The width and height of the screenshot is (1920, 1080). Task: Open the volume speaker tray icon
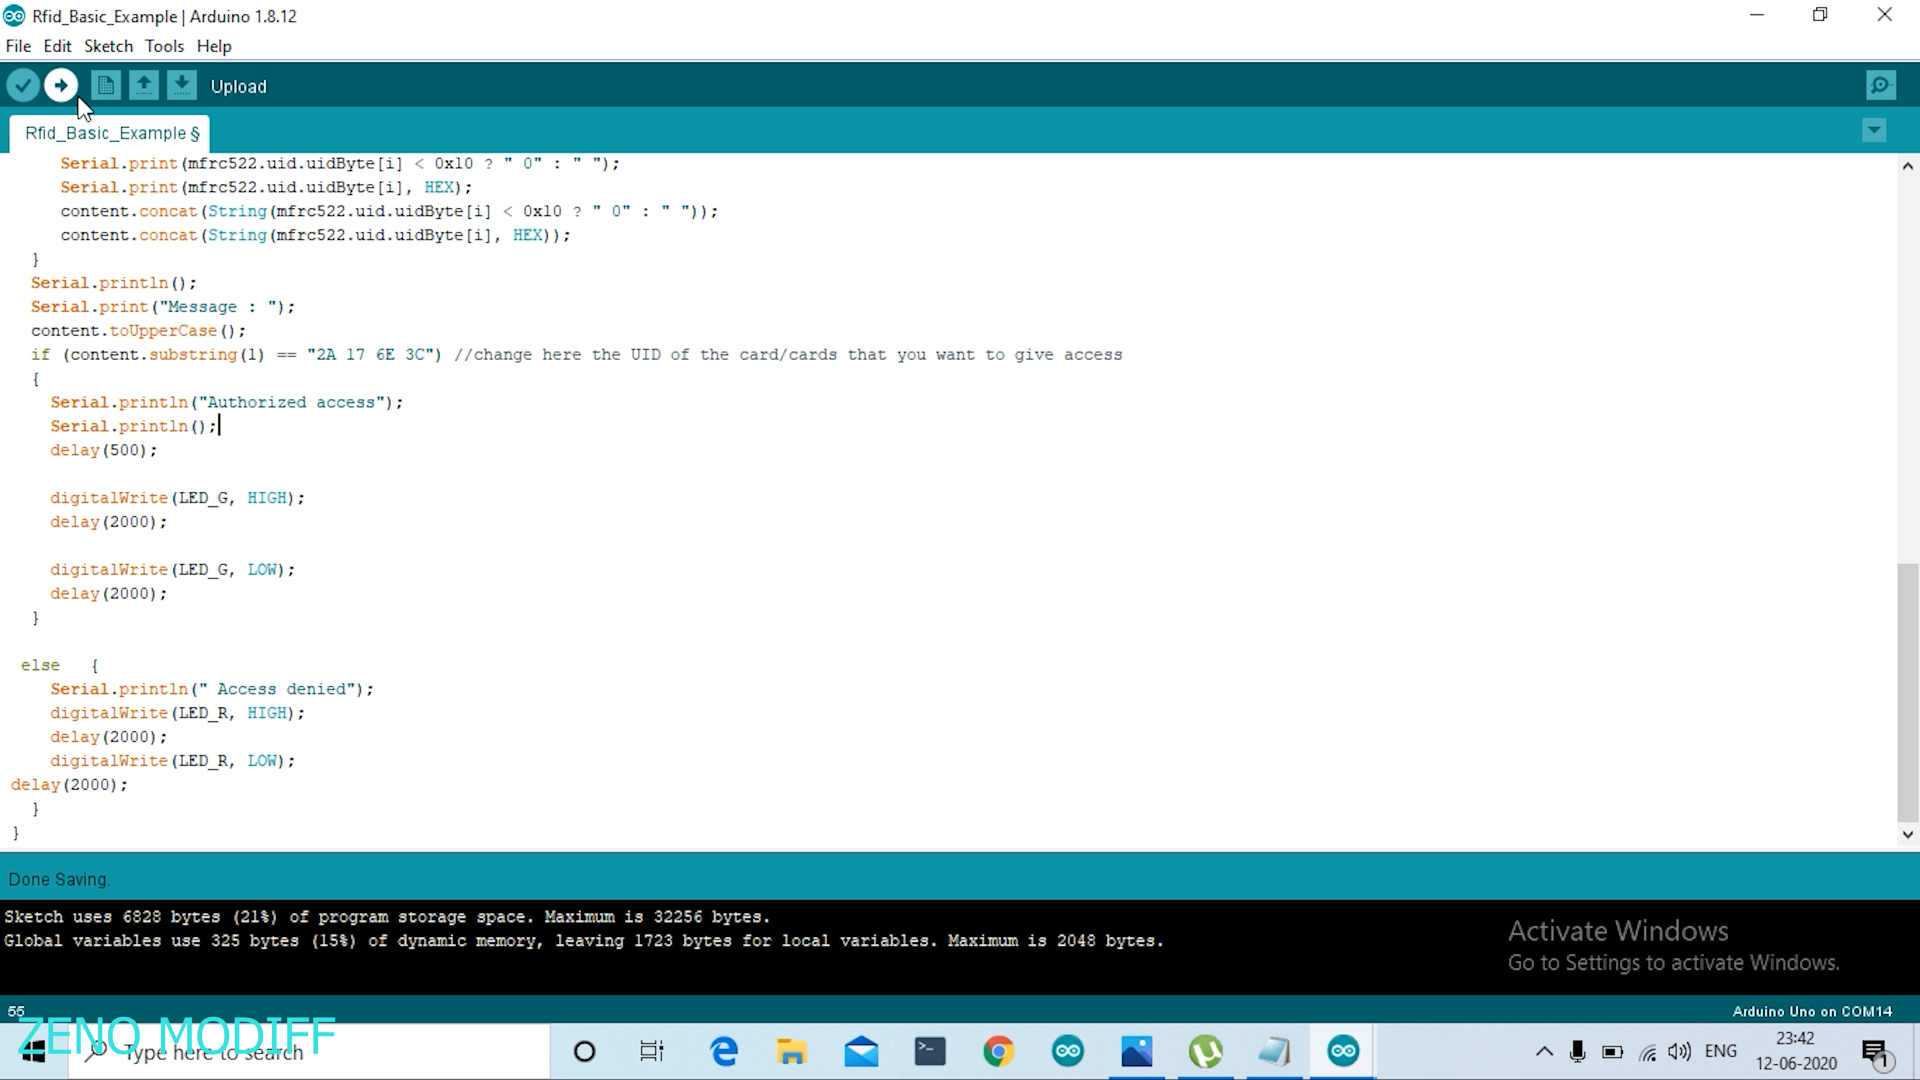click(x=1680, y=1052)
